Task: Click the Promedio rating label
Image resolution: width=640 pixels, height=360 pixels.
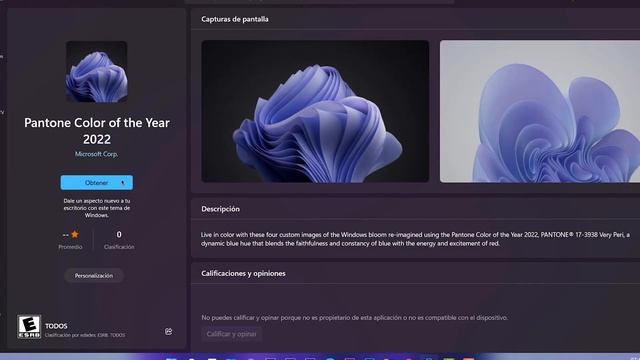Action: click(70, 247)
